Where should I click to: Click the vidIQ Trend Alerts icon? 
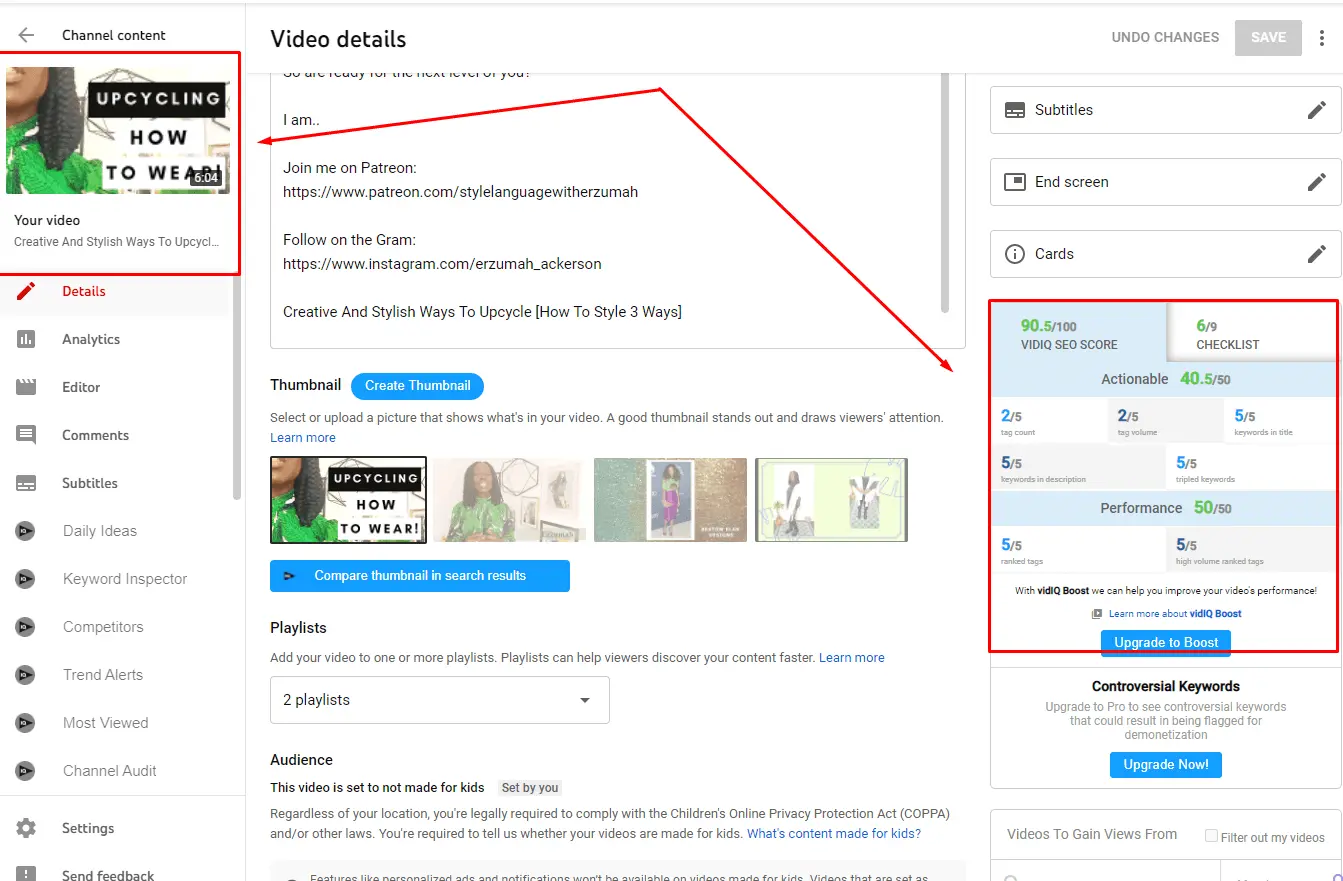pyautogui.click(x=25, y=675)
